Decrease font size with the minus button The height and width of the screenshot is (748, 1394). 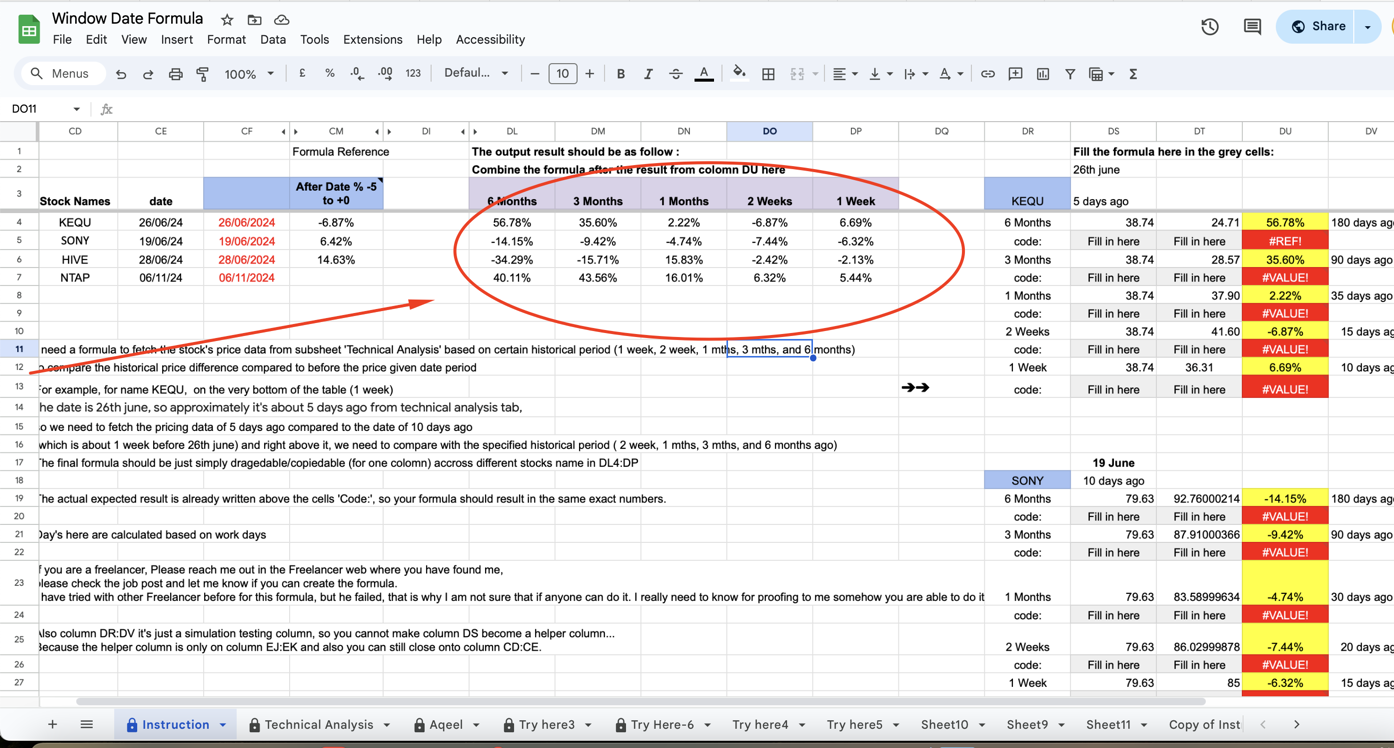[x=535, y=74]
